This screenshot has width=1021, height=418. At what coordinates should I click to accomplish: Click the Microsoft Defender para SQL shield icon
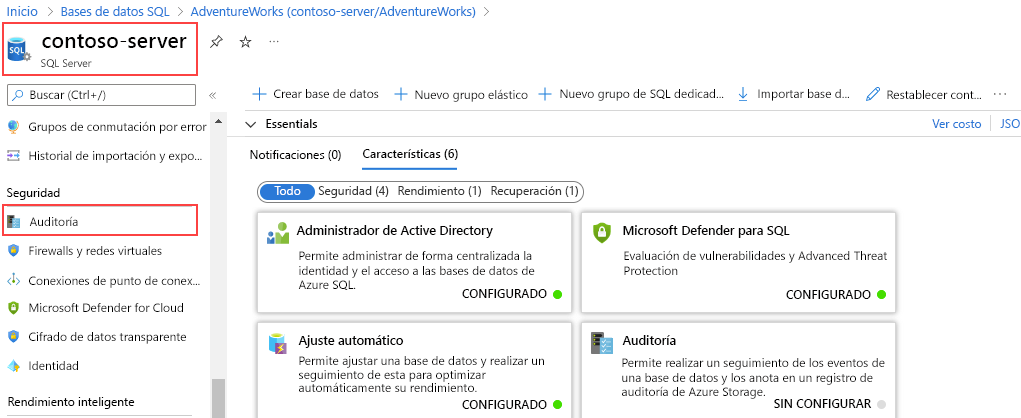click(601, 232)
